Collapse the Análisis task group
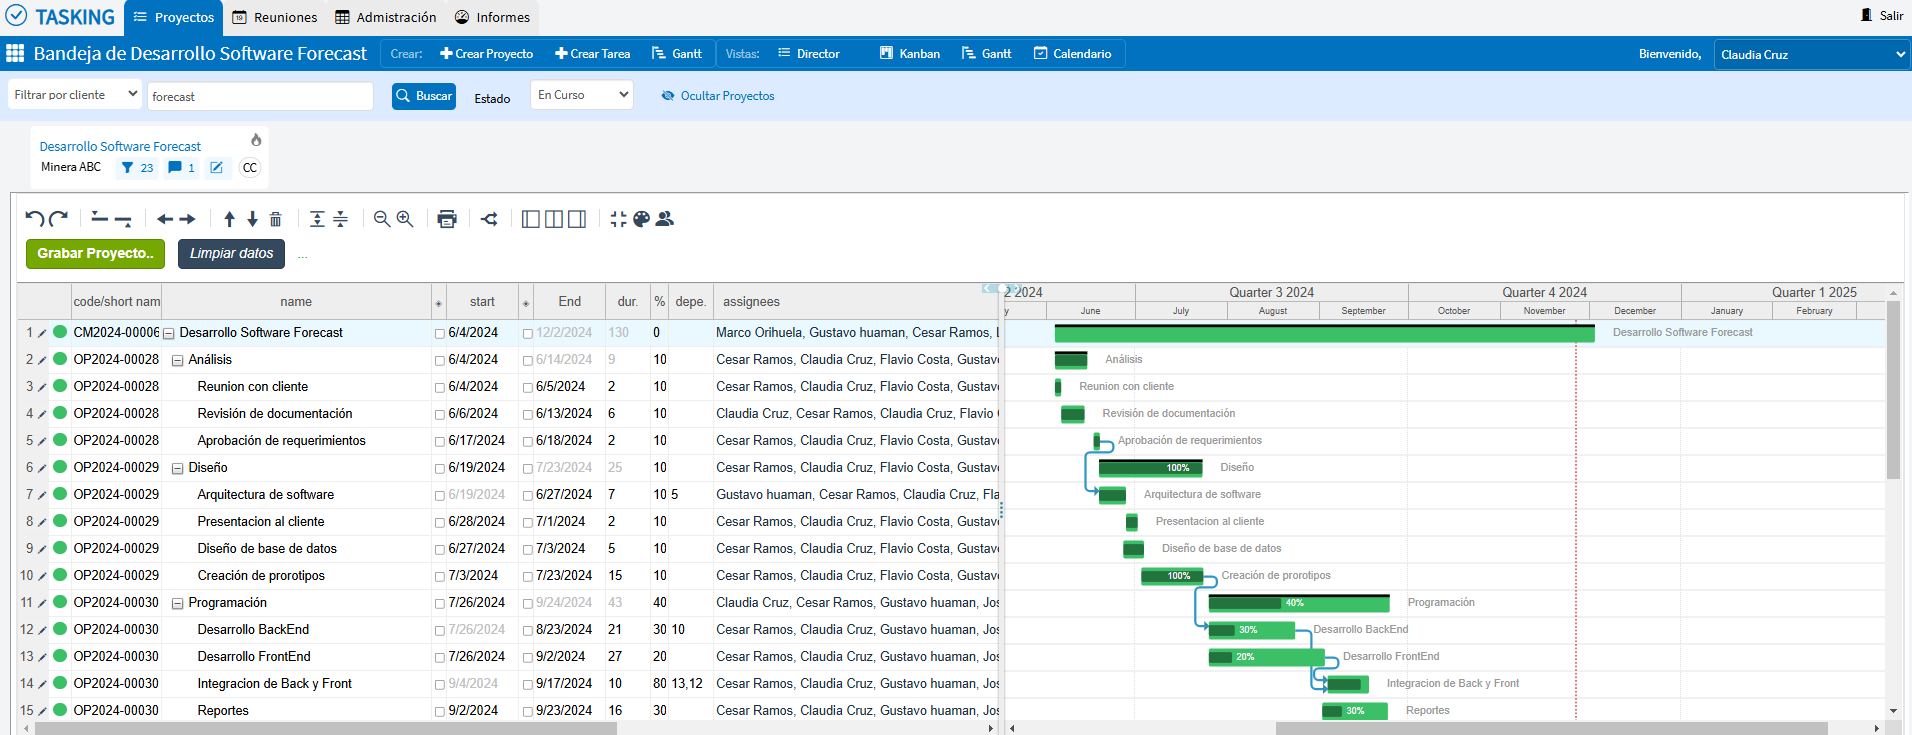Image resolution: width=1912 pixels, height=735 pixels. (x=177, y=361)
